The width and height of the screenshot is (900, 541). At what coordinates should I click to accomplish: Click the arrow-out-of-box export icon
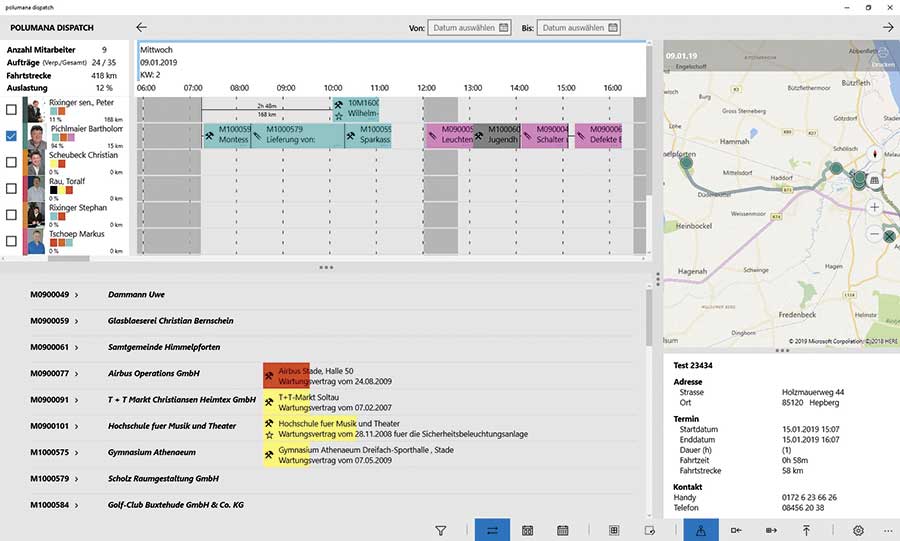click(771, 531)
